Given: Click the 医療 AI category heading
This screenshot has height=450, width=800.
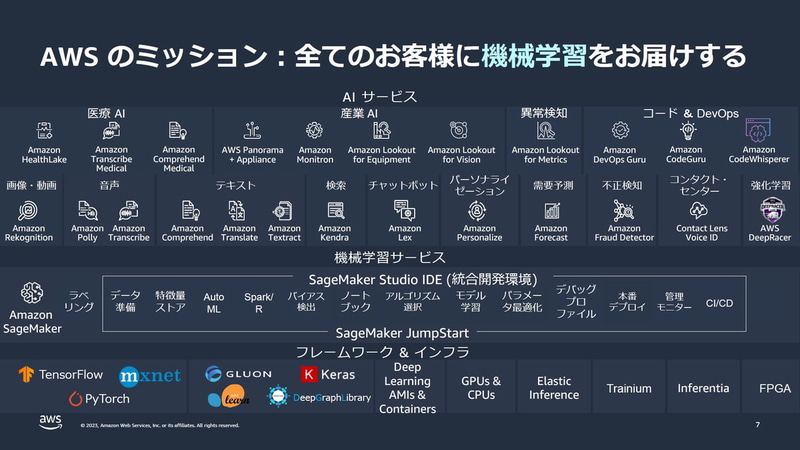Looking at the screenshot, I should [106, 113].
